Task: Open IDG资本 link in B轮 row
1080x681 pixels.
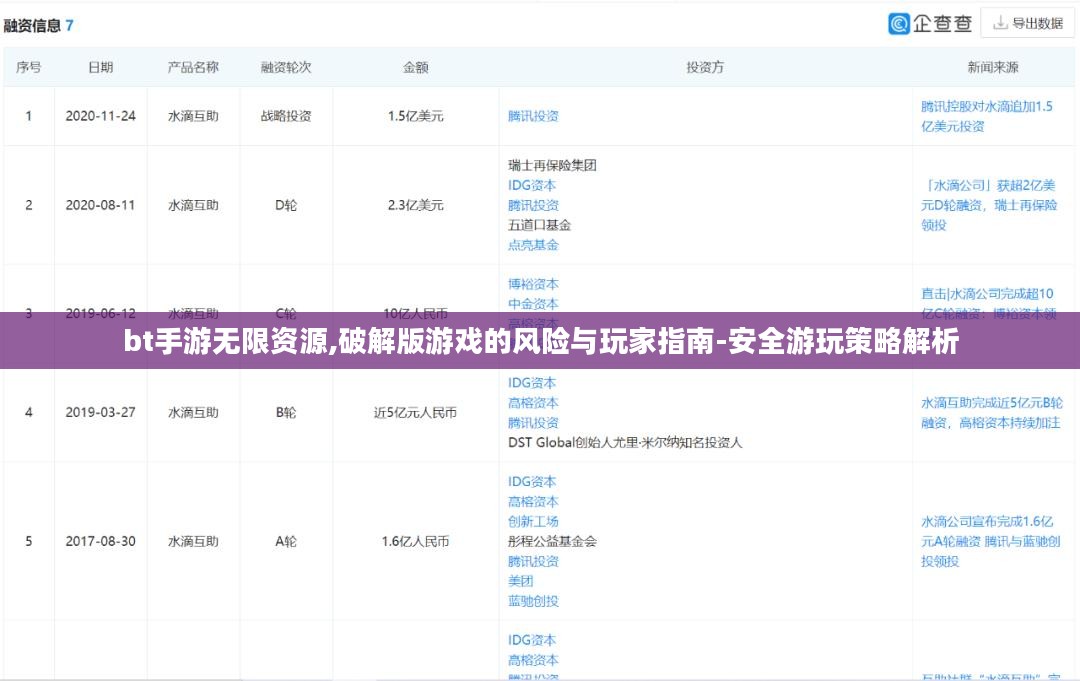Action: (x=532, y=383)
